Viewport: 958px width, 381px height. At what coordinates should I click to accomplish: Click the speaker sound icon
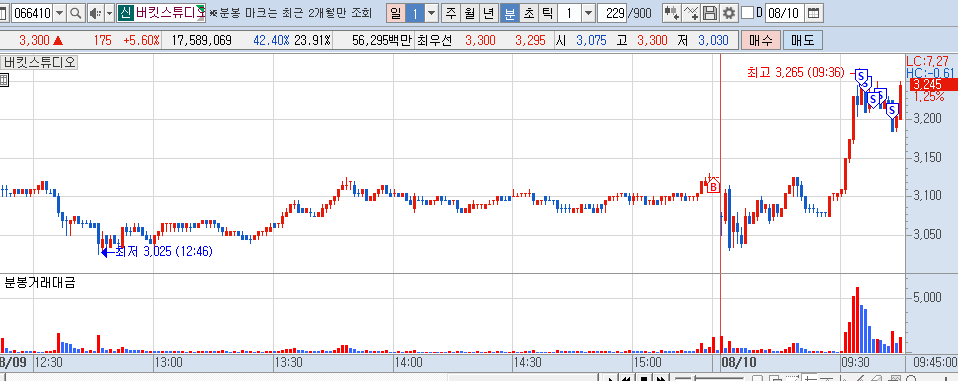click(95, 12)
